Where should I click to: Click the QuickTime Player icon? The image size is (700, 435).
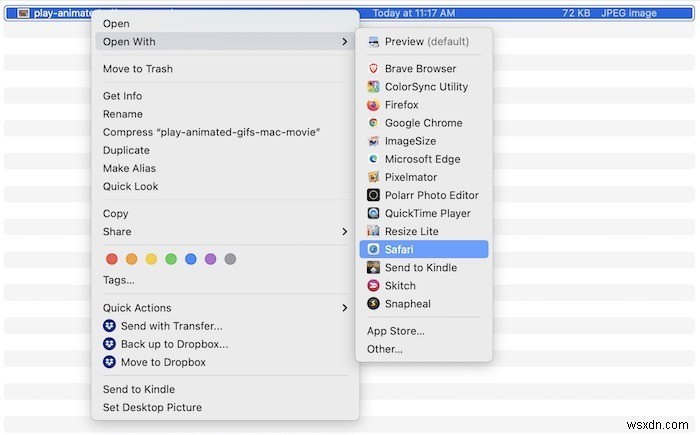click(x=374, y=213)
